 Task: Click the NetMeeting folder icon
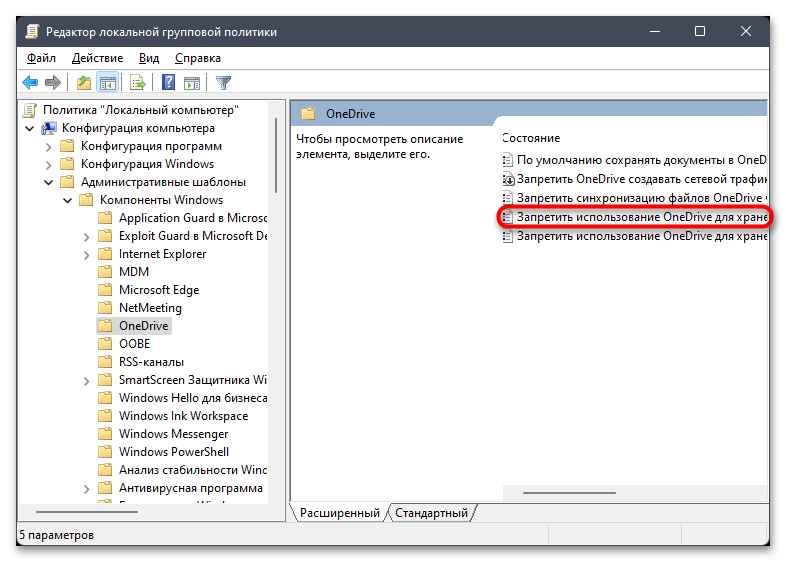pyautogui.click(x=105, y=308)
